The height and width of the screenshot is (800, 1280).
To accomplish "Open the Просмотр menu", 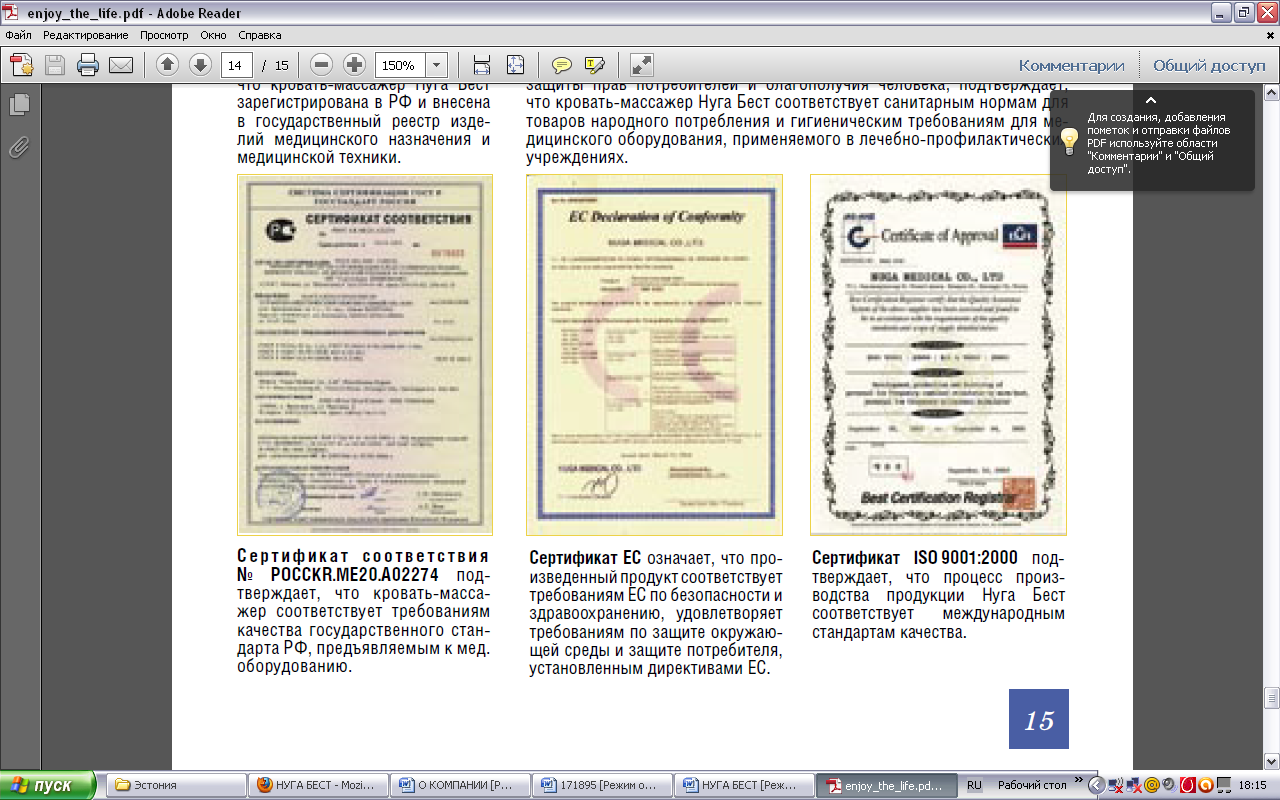I will click(164, 34).
